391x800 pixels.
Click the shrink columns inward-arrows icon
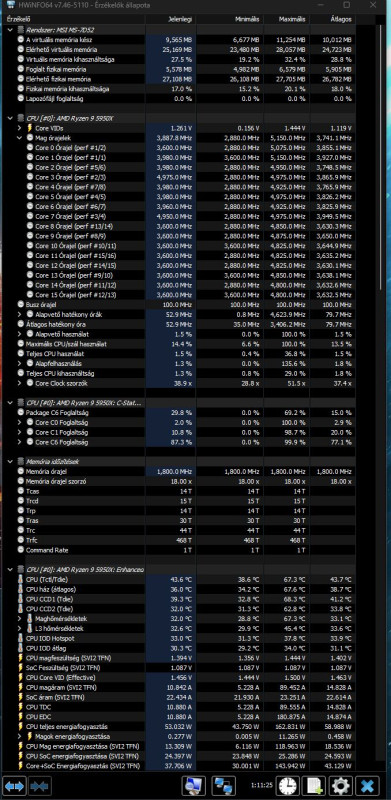point(39,786)
